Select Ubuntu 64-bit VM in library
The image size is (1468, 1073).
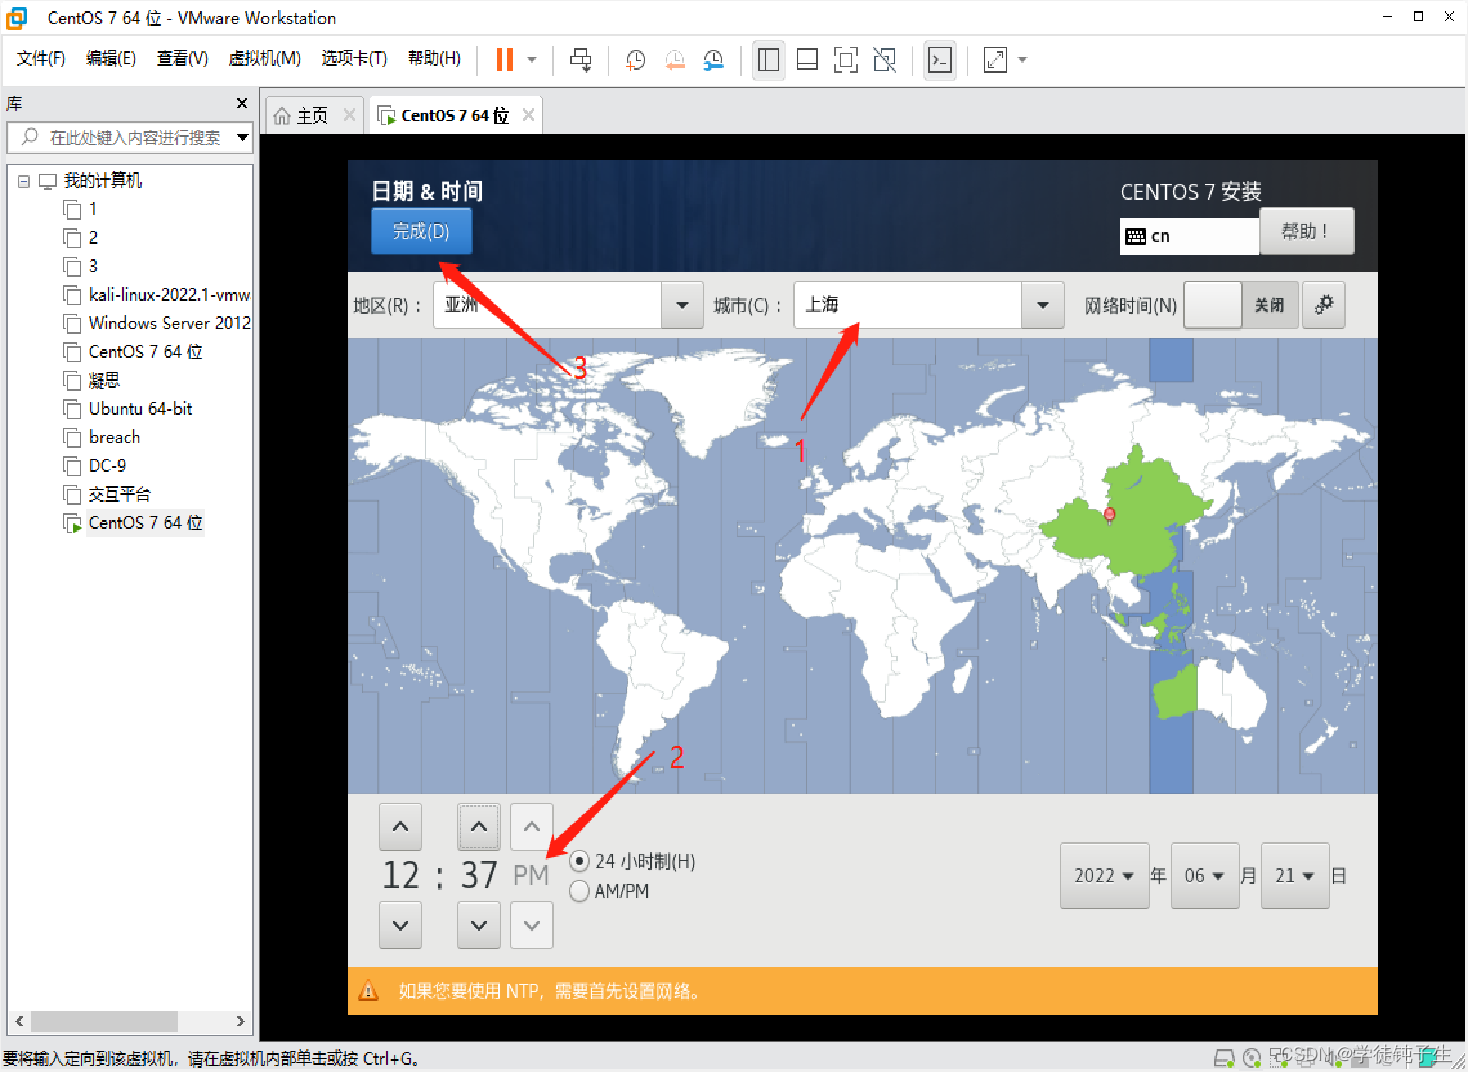tap(128, 409)
